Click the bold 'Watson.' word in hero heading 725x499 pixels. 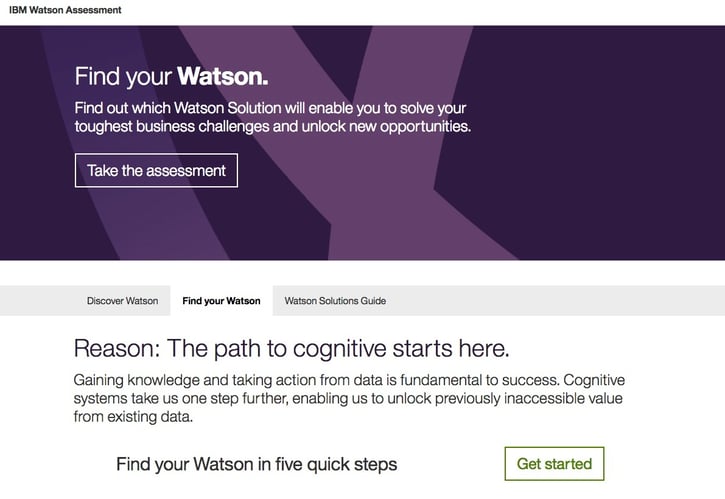223,76
